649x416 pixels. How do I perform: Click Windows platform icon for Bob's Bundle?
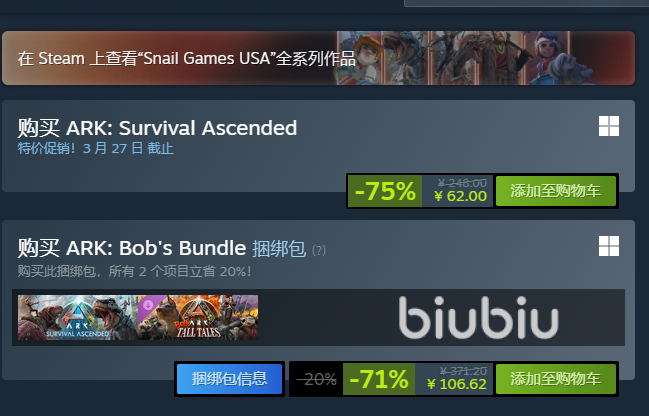[x=609, y=246]
